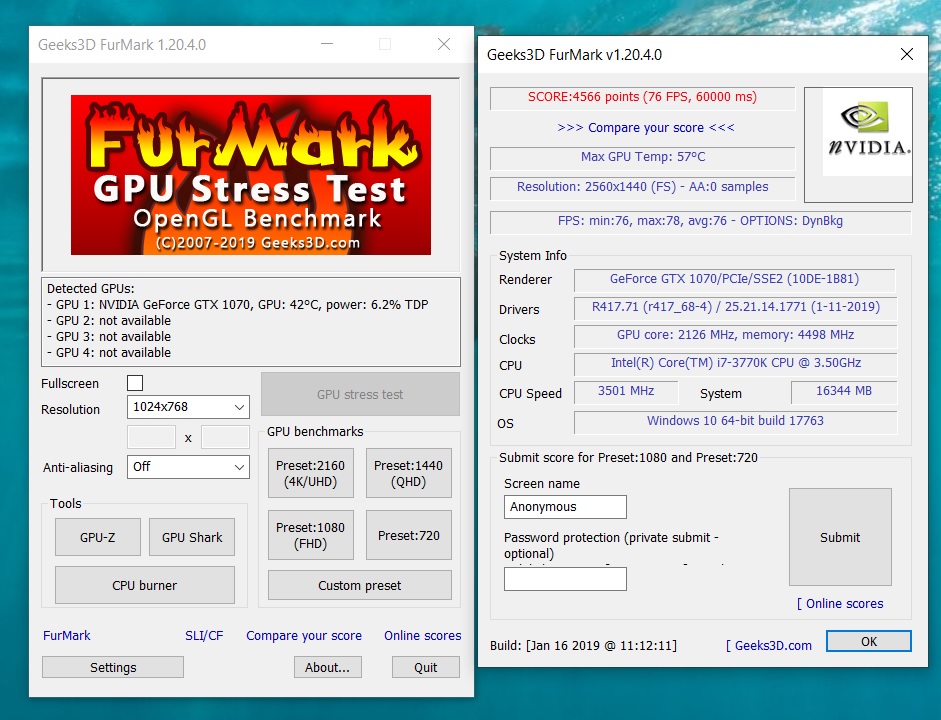This screenshot has width=941, height=720.
Task: Click the 16344 MB system memory field
Action: click(x=844, y=392)
